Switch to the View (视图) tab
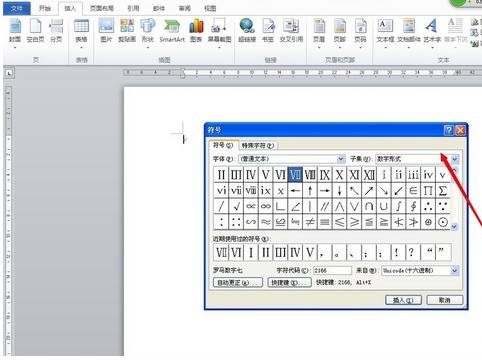 (x=210, y=8)
